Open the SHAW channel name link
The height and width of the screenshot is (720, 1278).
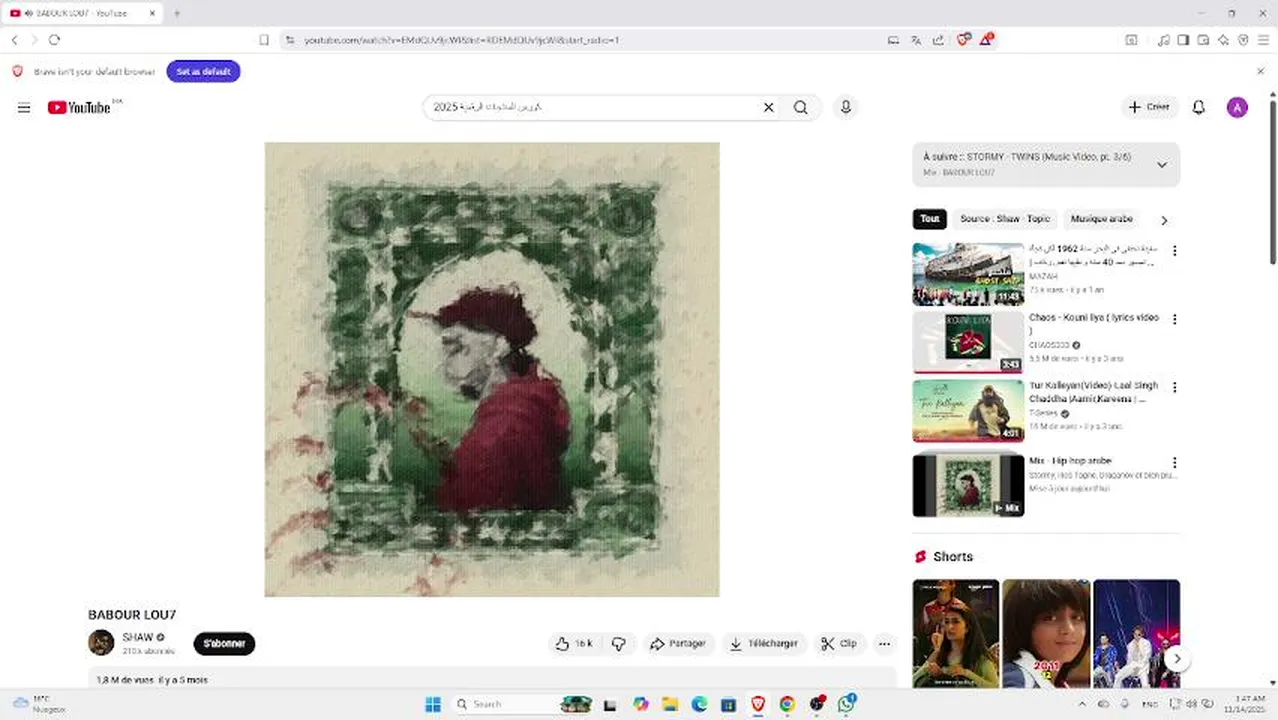point(138,637)
